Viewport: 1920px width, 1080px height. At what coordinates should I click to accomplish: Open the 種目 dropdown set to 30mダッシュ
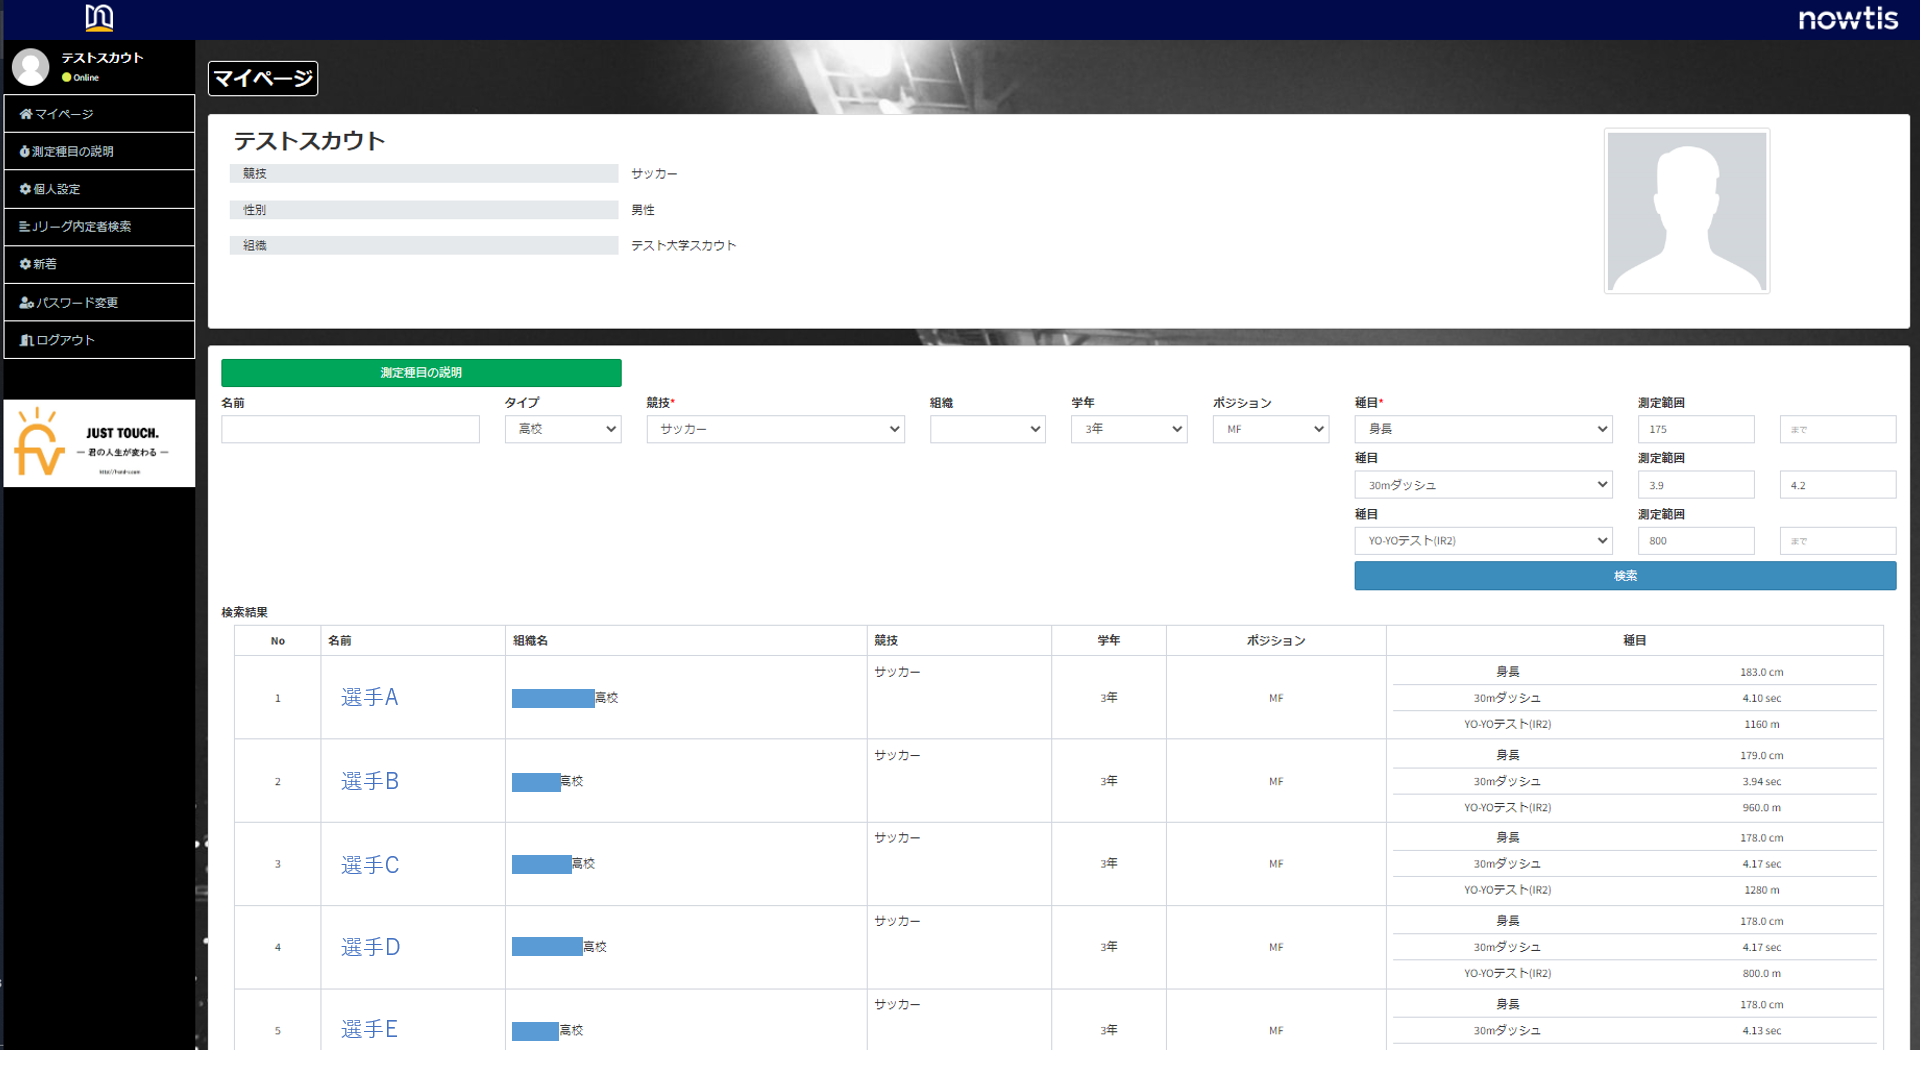tap(1483, 485)
